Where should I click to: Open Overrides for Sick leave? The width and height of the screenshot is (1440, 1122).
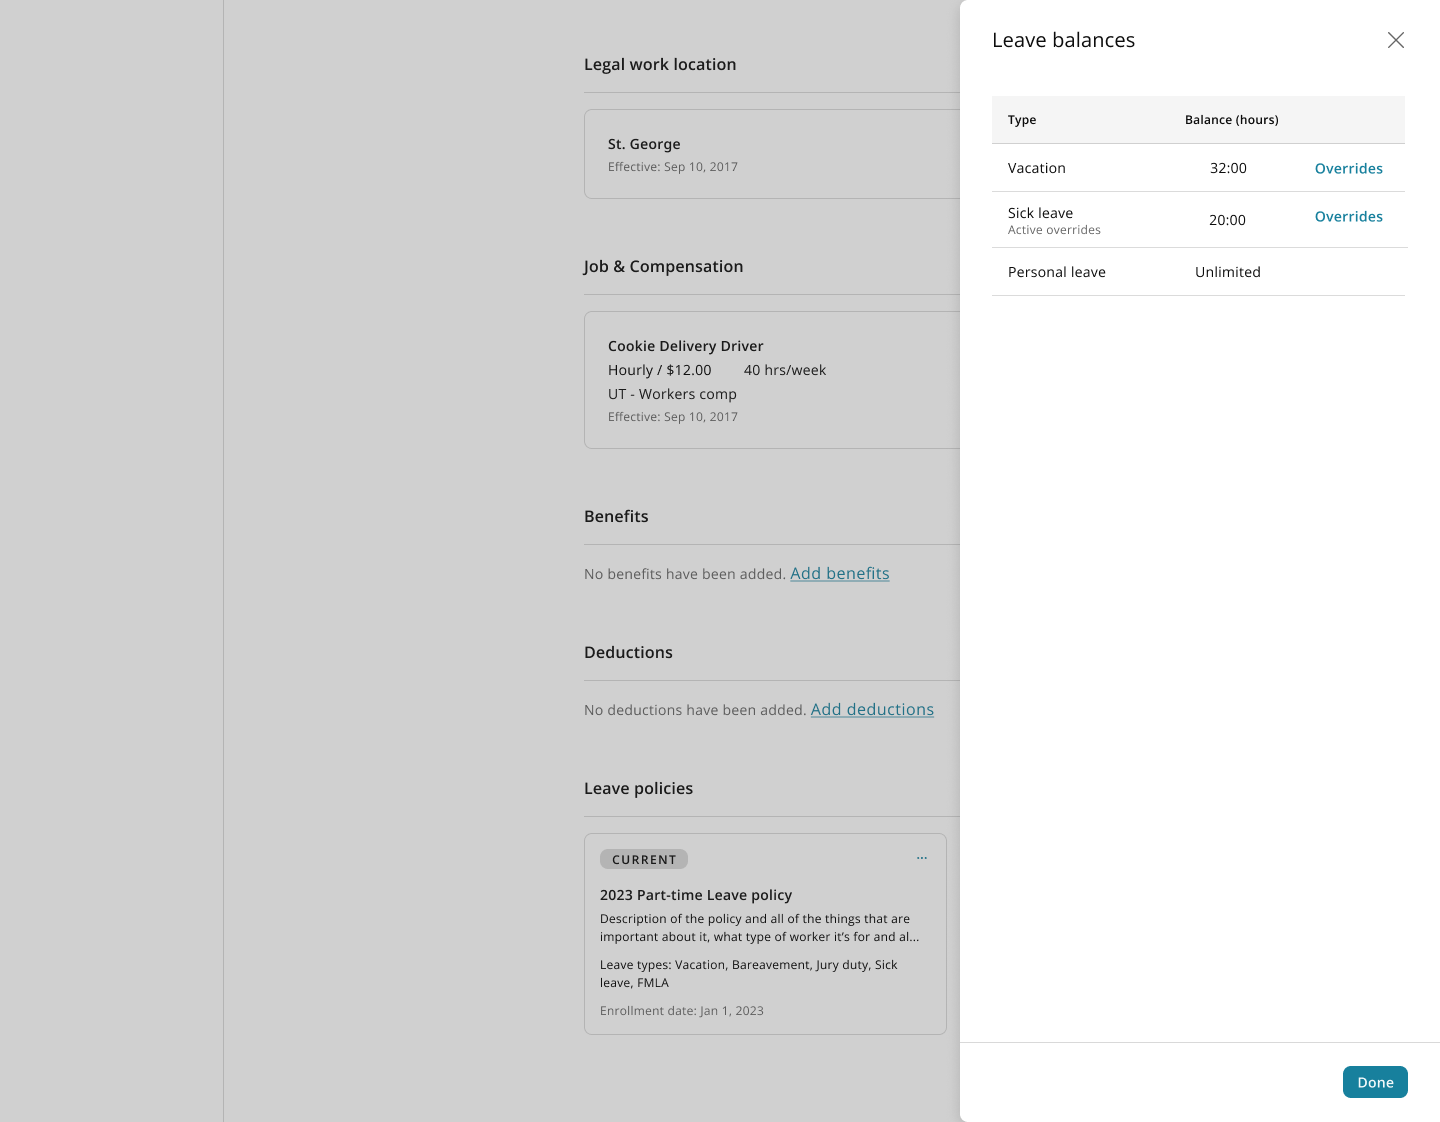(1348, 216)
